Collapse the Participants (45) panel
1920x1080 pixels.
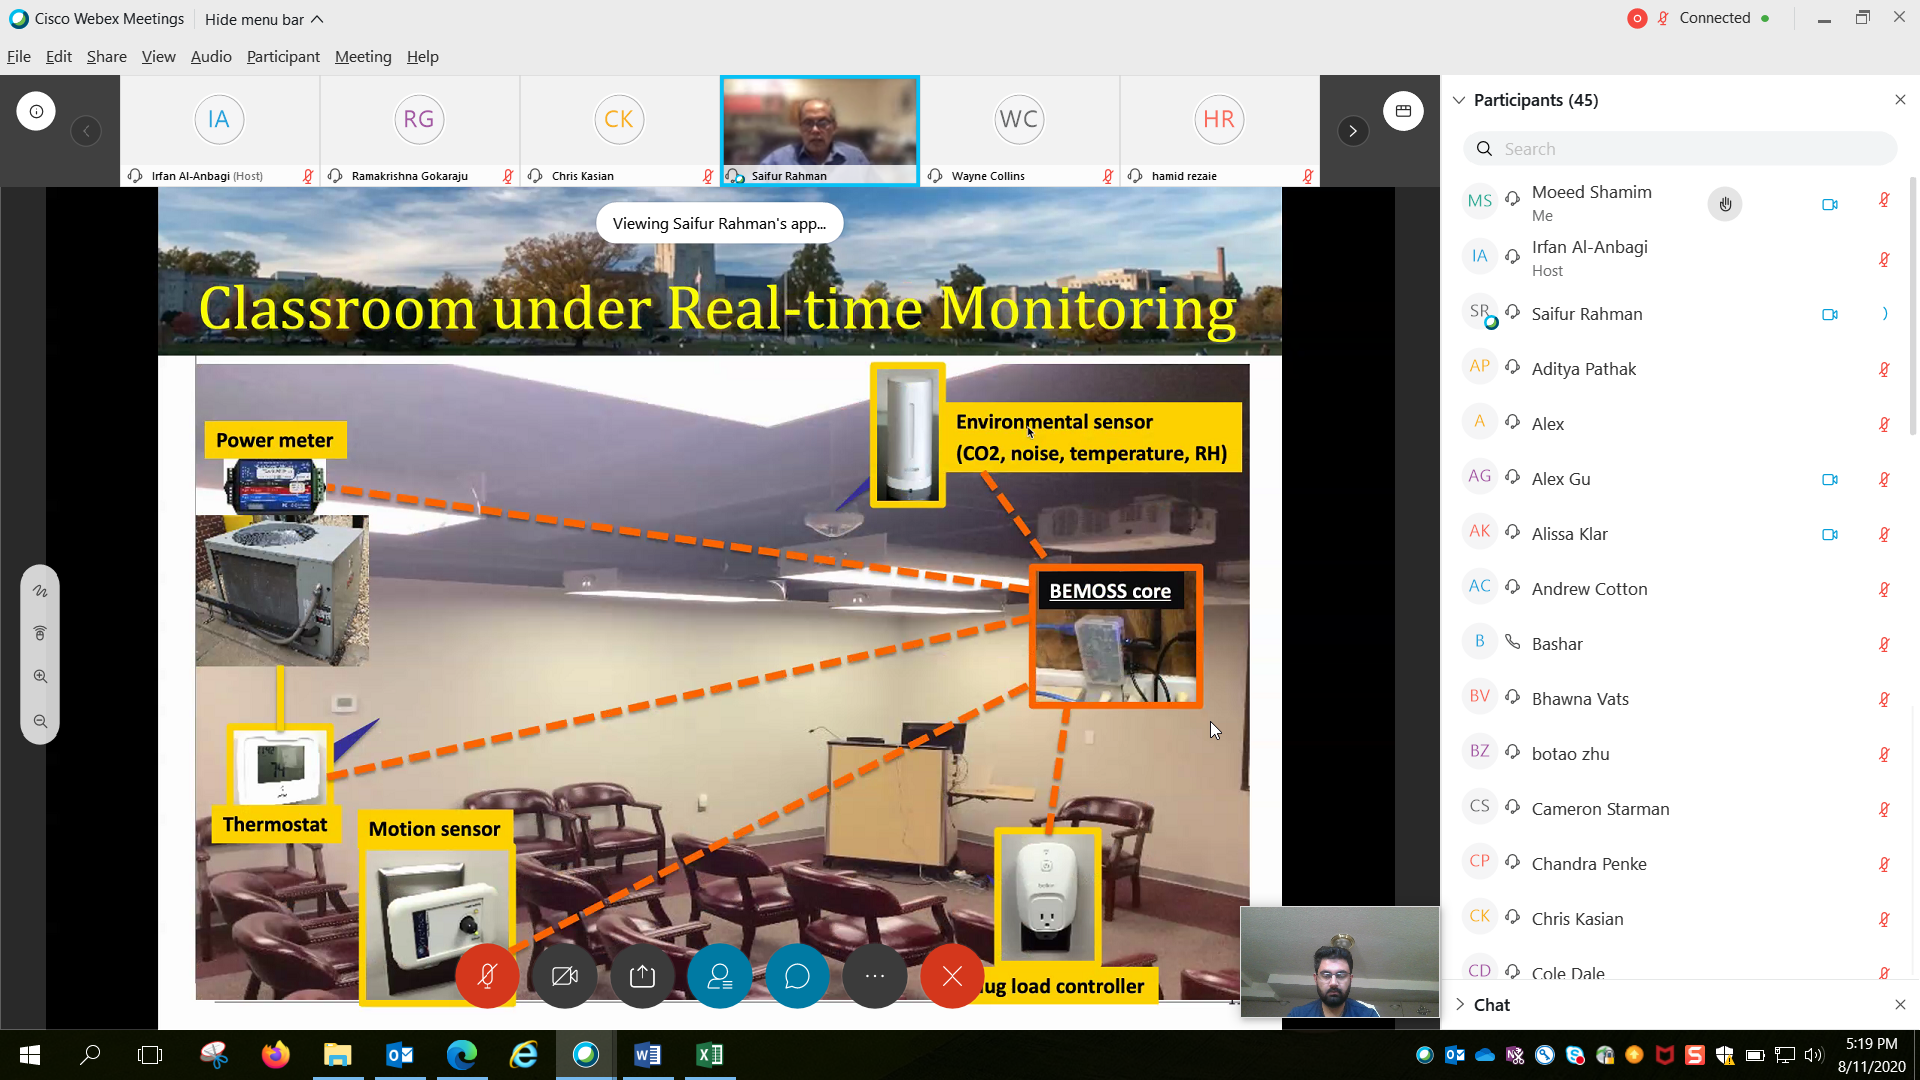(x=1459, y=100)
